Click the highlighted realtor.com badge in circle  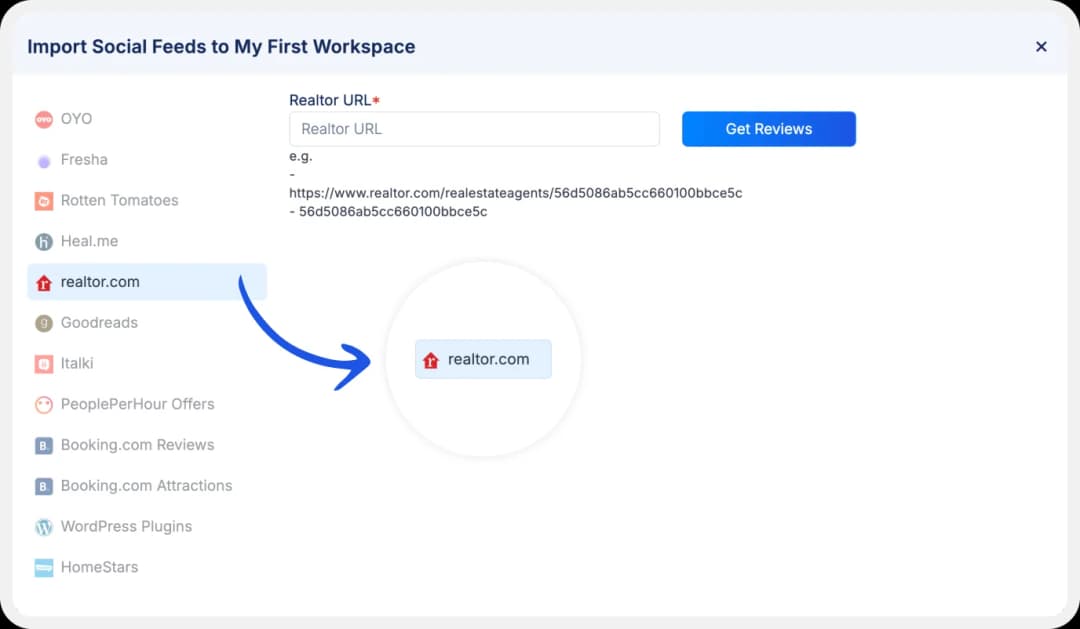click(483, 360)
